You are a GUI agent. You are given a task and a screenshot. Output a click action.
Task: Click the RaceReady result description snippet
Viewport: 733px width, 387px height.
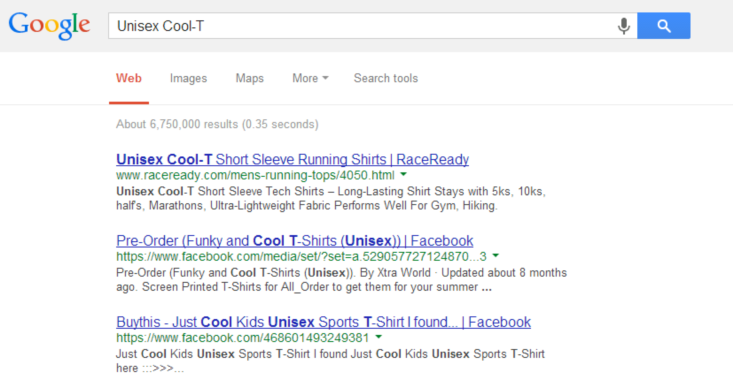pos(331,199)
